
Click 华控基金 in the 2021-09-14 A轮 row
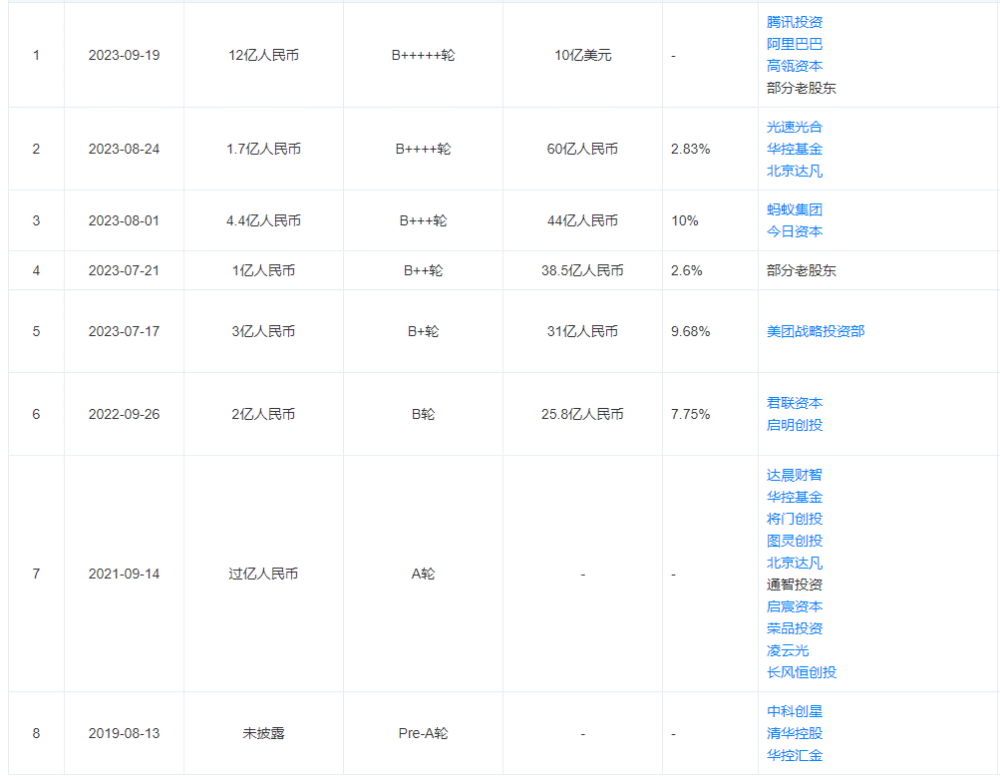click(794, 497)
